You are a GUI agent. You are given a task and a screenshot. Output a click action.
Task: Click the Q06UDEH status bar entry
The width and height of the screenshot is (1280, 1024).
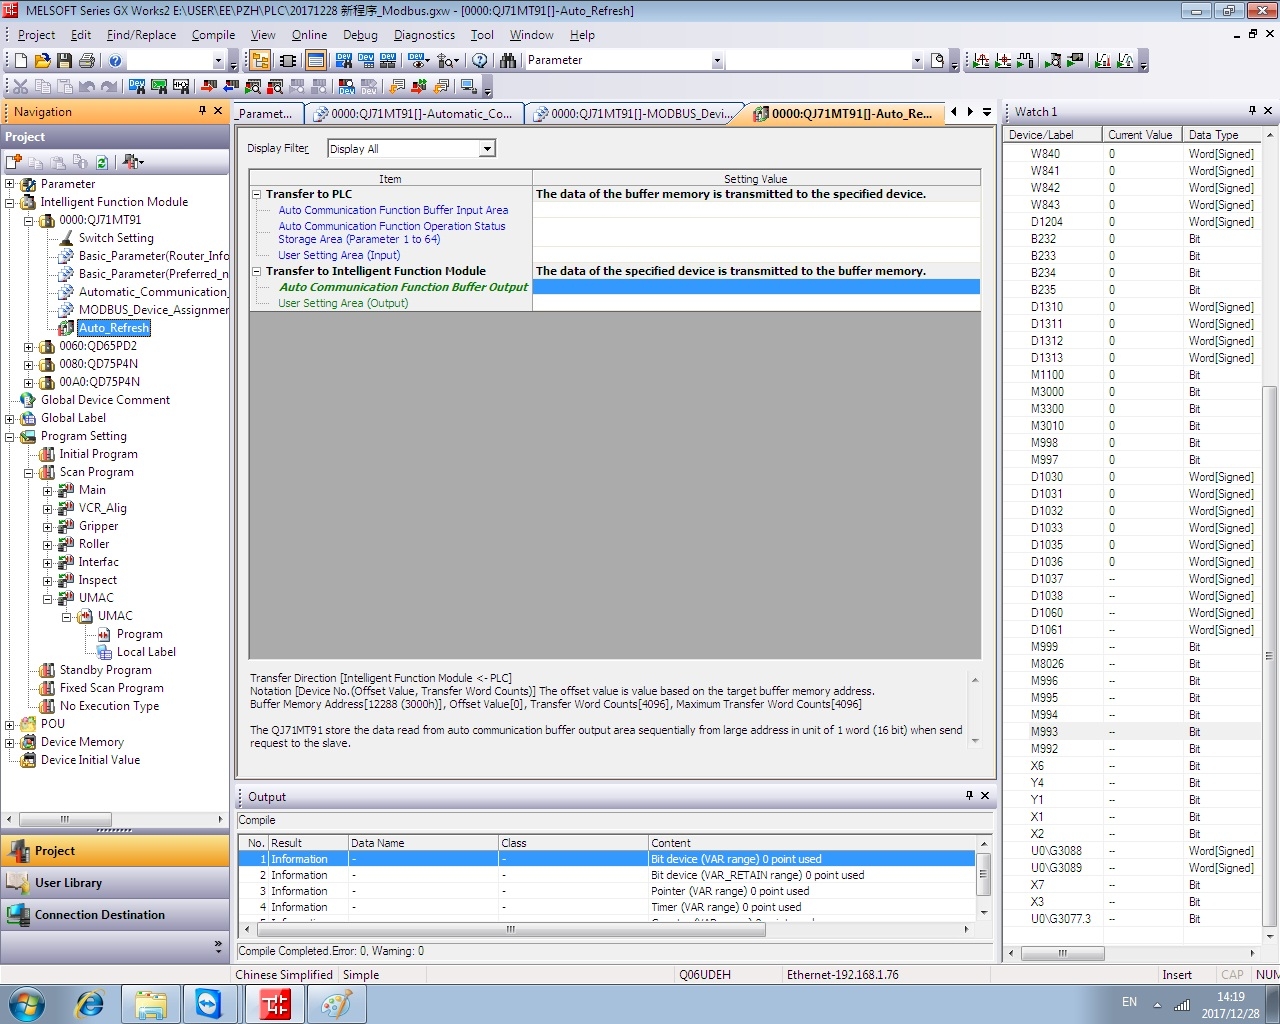(705, 975)
